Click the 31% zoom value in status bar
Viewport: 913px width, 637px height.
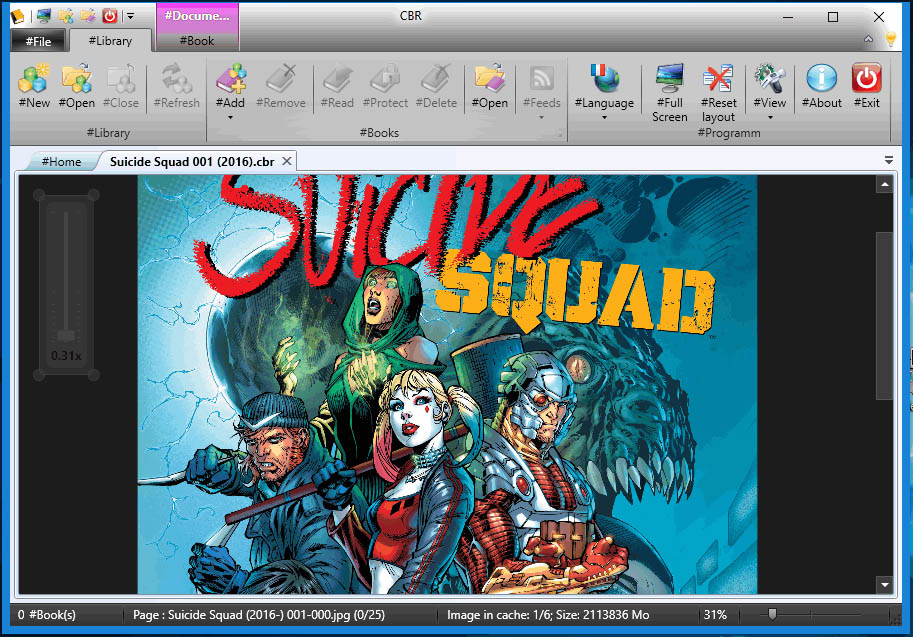click(715, 614)
